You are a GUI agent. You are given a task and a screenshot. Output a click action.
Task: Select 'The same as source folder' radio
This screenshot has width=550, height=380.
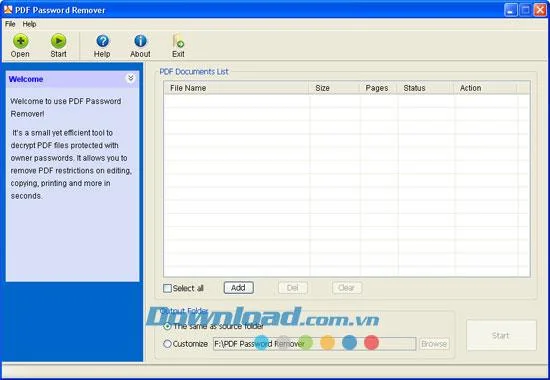tap(167, 326)
